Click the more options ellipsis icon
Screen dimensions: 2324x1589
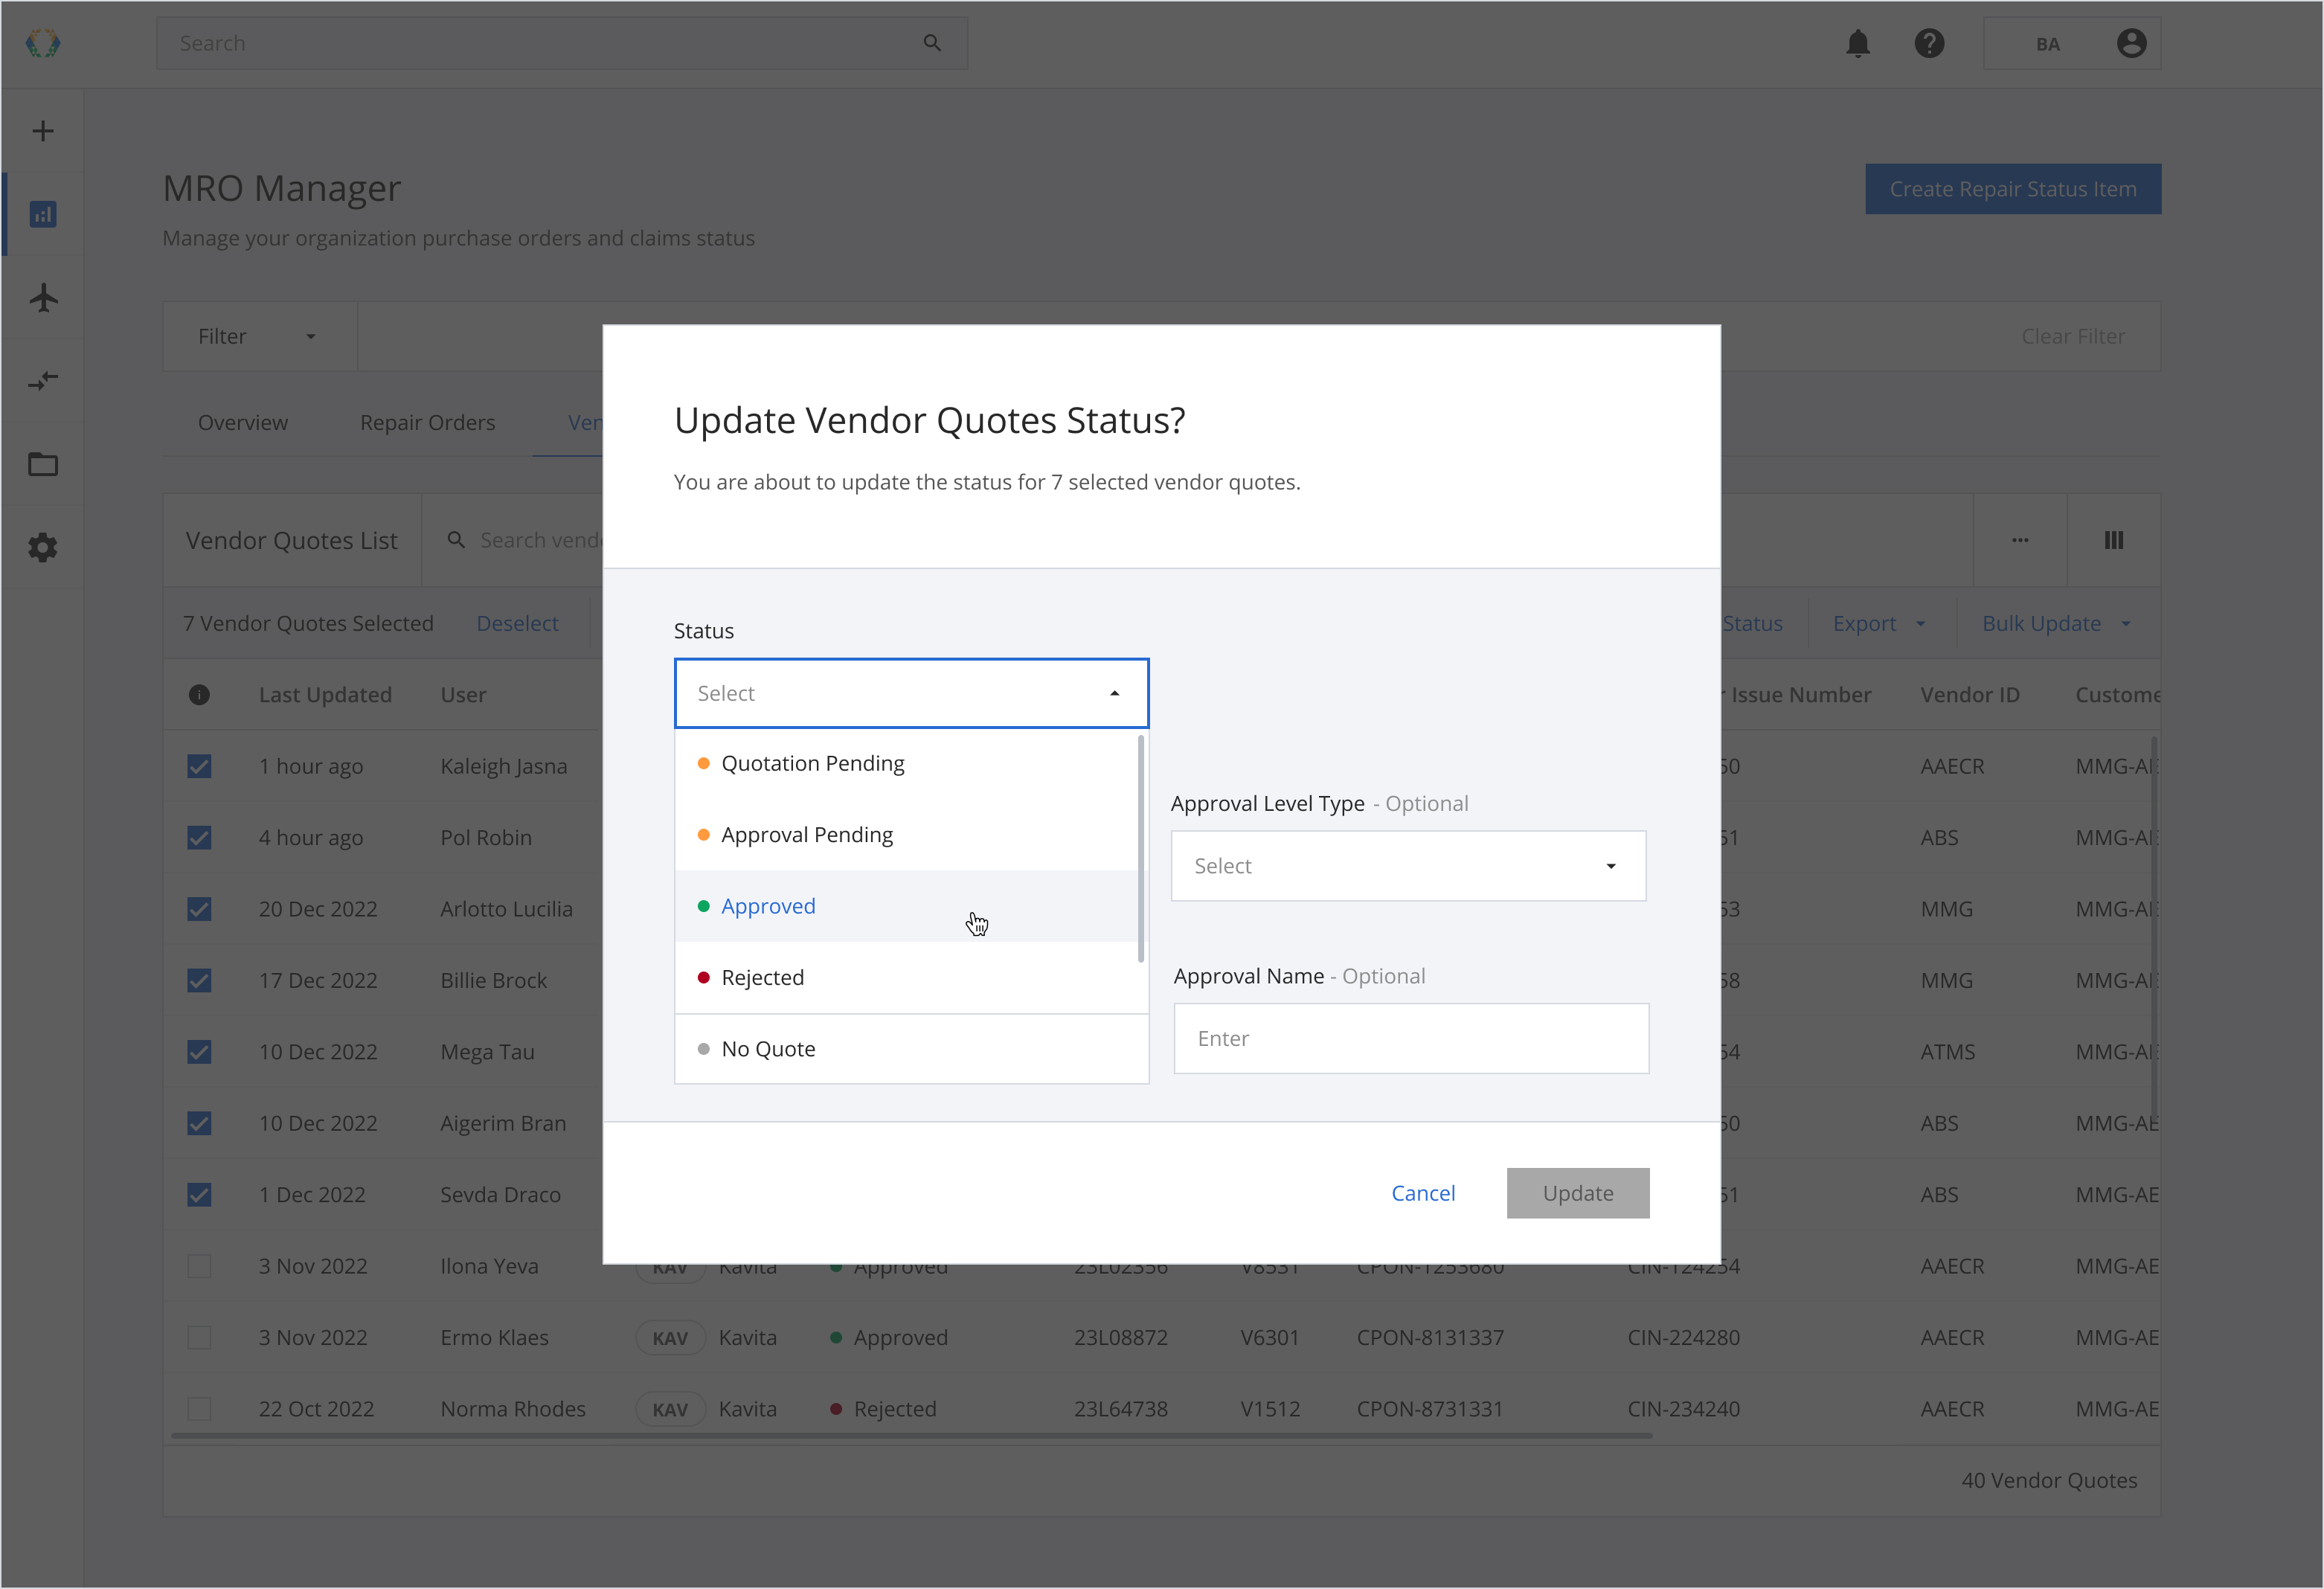point(2020,540)
